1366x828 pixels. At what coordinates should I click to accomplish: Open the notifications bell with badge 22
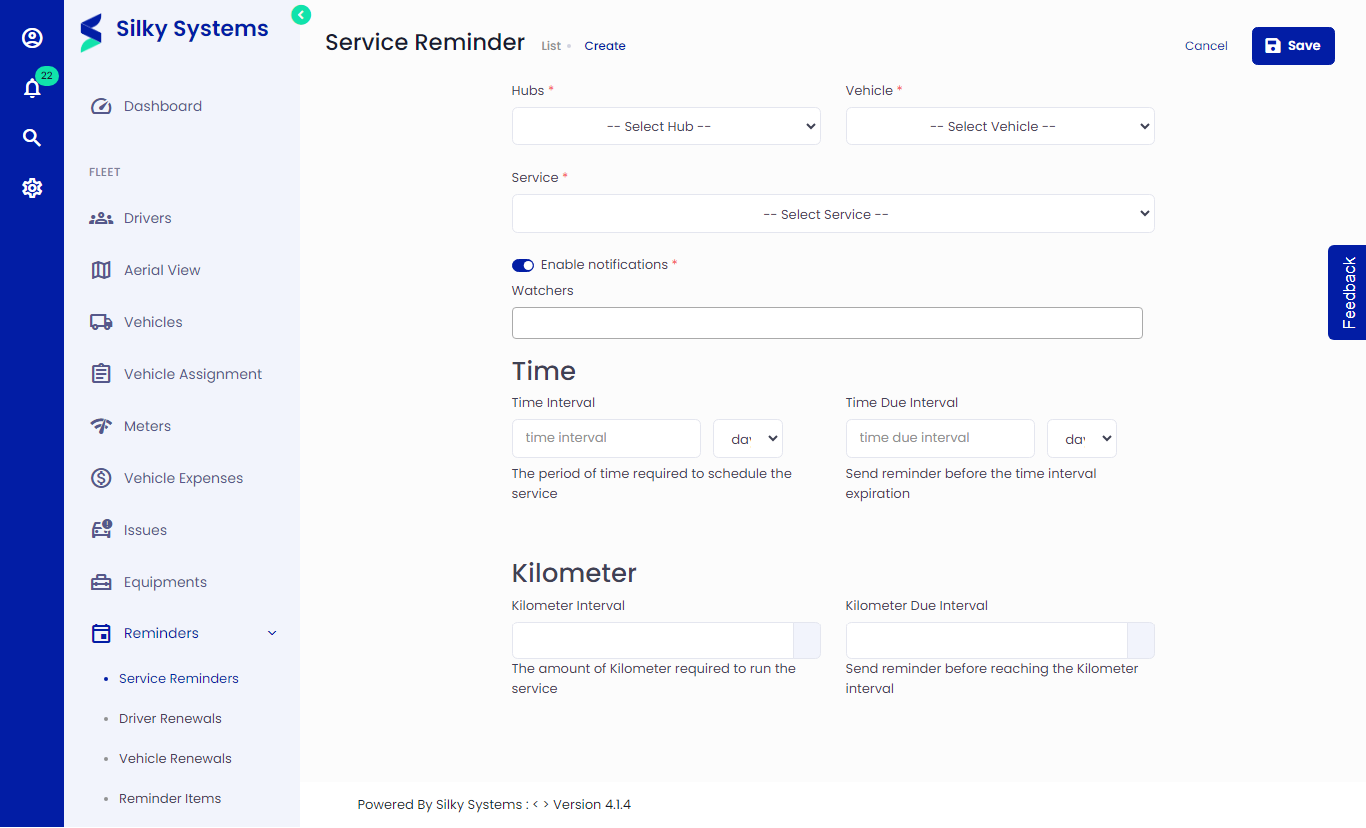pos(32,87)
